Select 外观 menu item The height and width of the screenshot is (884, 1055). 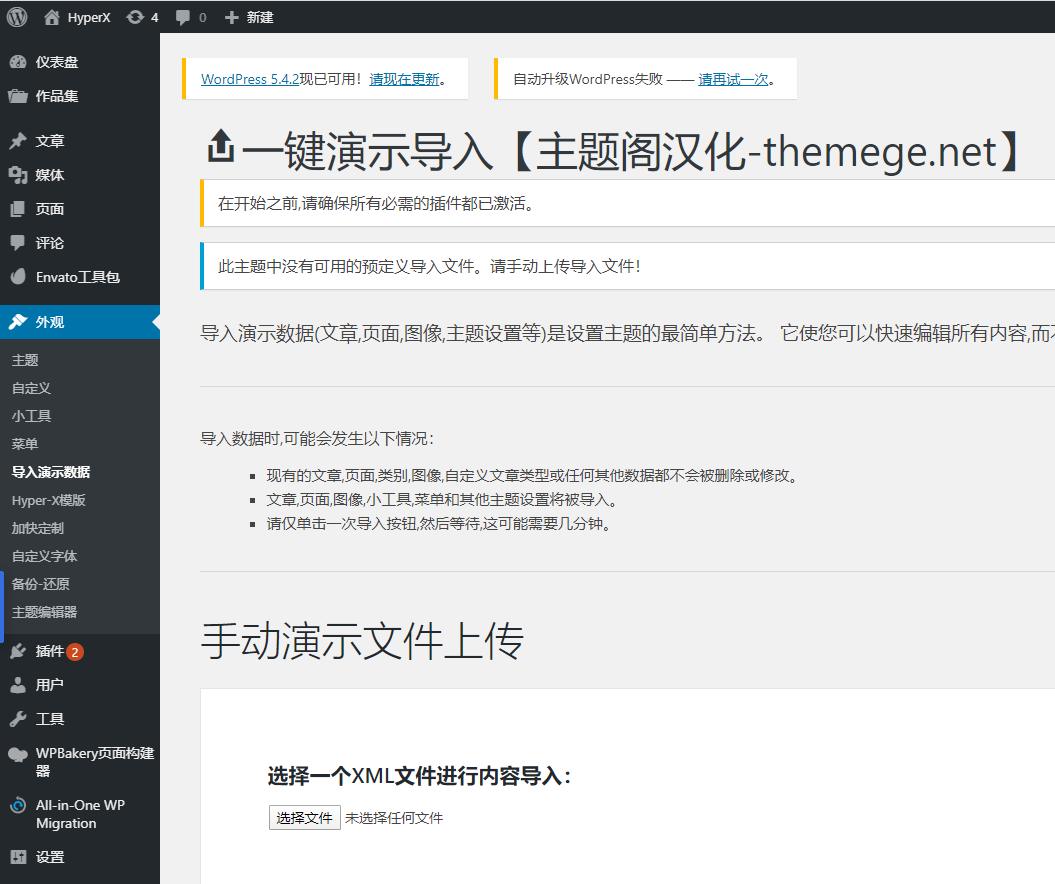50,322
